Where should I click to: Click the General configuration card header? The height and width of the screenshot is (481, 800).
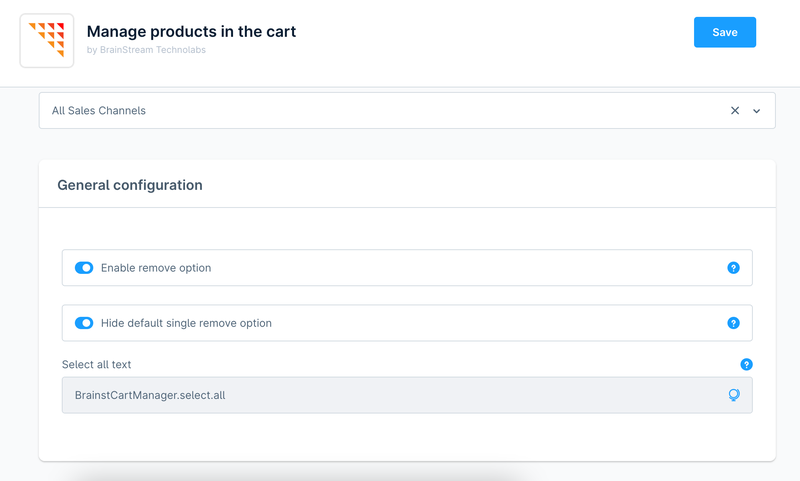tap(130, 185)
